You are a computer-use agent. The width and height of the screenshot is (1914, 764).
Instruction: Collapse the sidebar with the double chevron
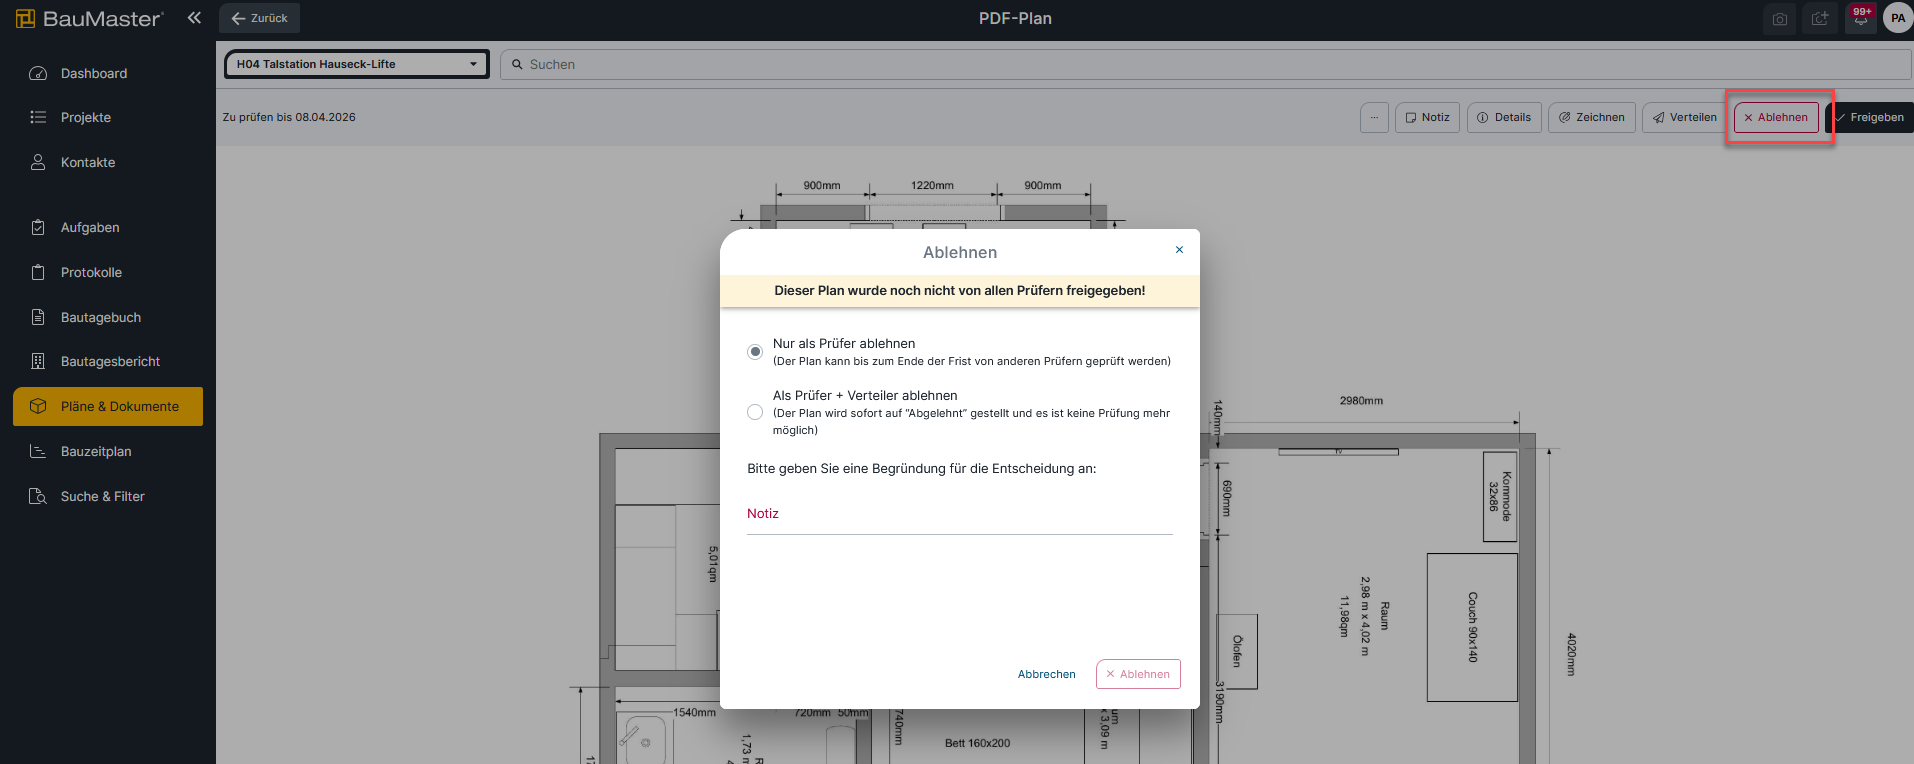point(194,18)
